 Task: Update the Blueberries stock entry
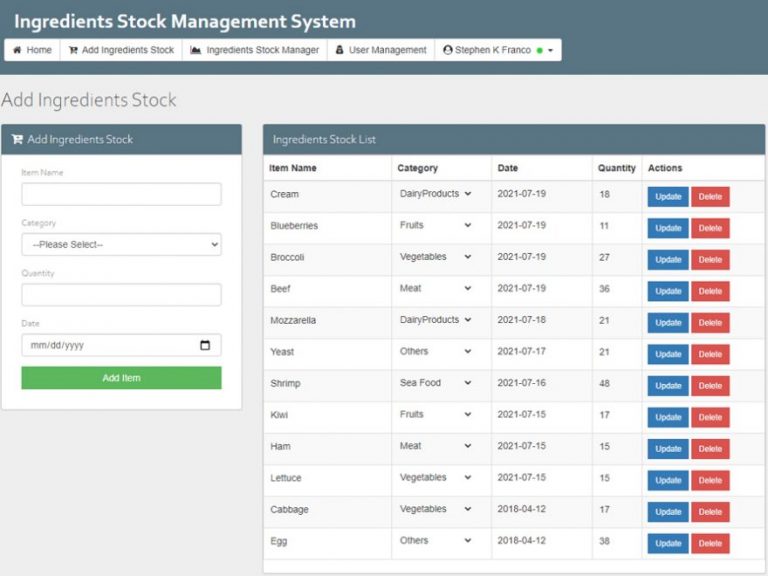(667, 228)
